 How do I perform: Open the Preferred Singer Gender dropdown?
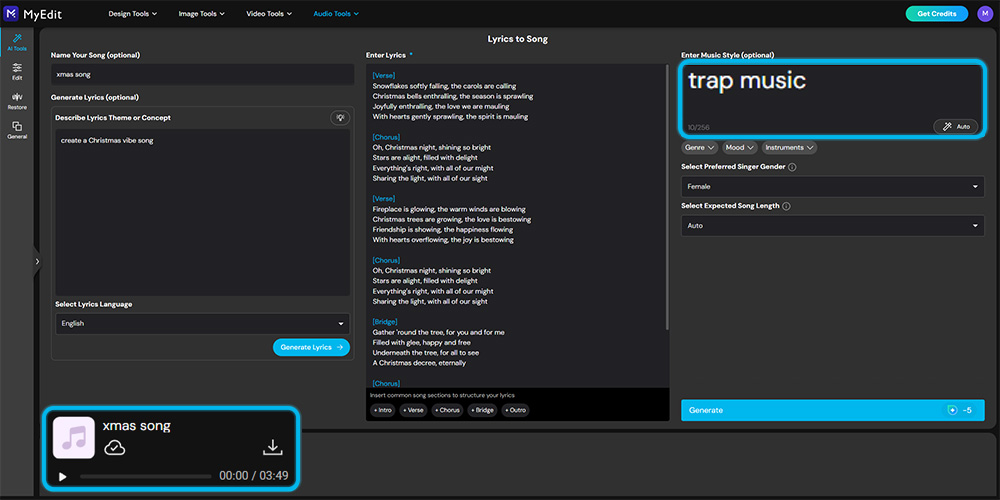click(832, 187)
